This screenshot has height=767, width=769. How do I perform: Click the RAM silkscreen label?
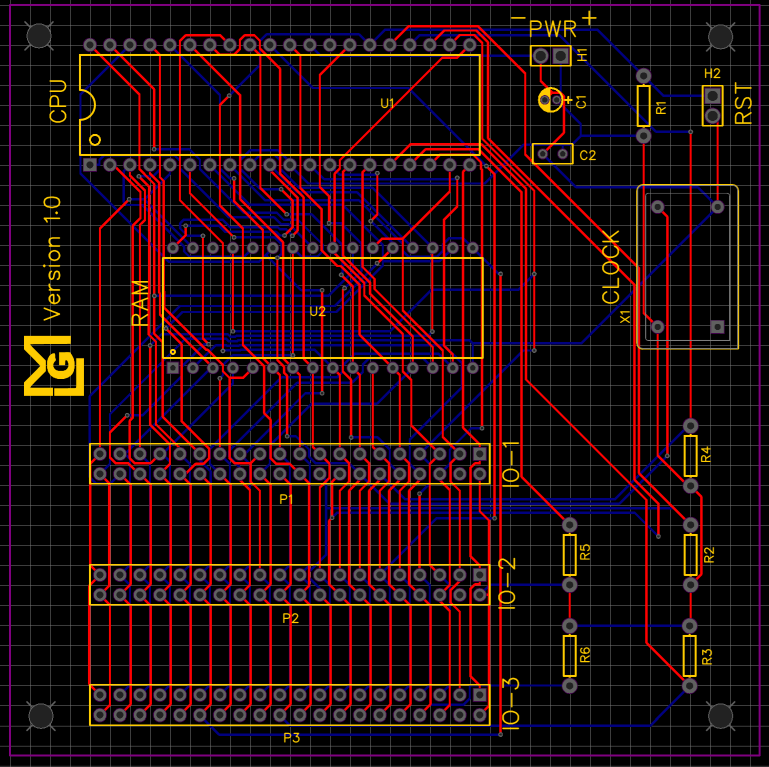(x=140, y=303)
